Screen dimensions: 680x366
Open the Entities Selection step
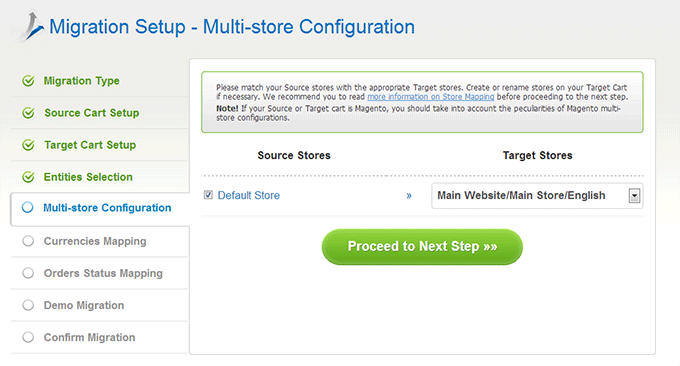(88, 177)
